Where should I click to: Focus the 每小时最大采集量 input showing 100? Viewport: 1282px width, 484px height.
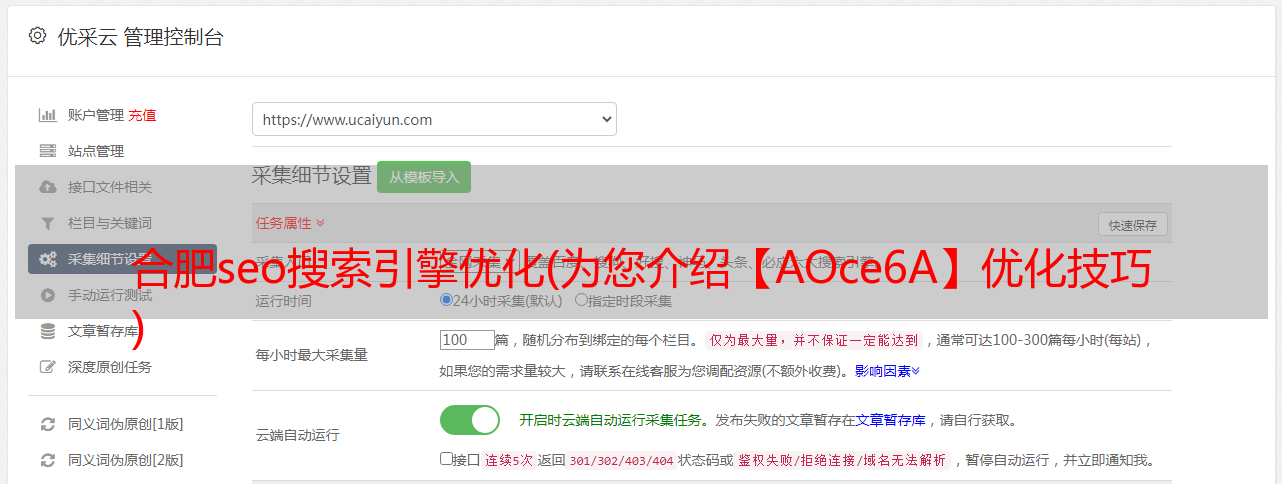(x=467, y=340)
